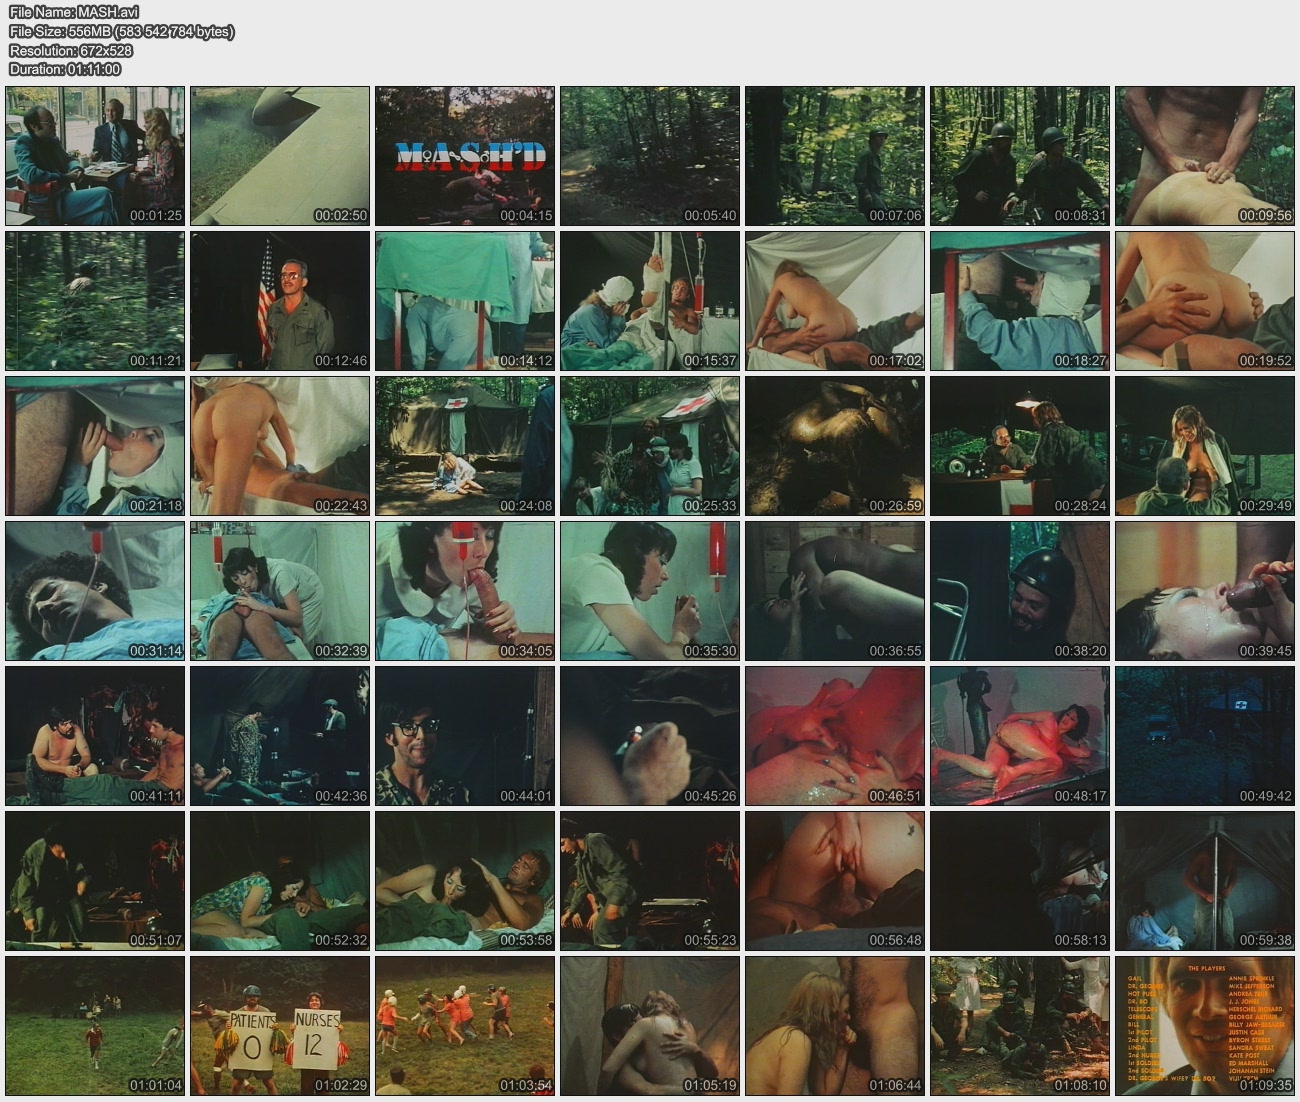The height and width of the screenshot is (1102, 1300).
Task: Click the File Name MASH.avi text
Action: click(x=74, y=12)
